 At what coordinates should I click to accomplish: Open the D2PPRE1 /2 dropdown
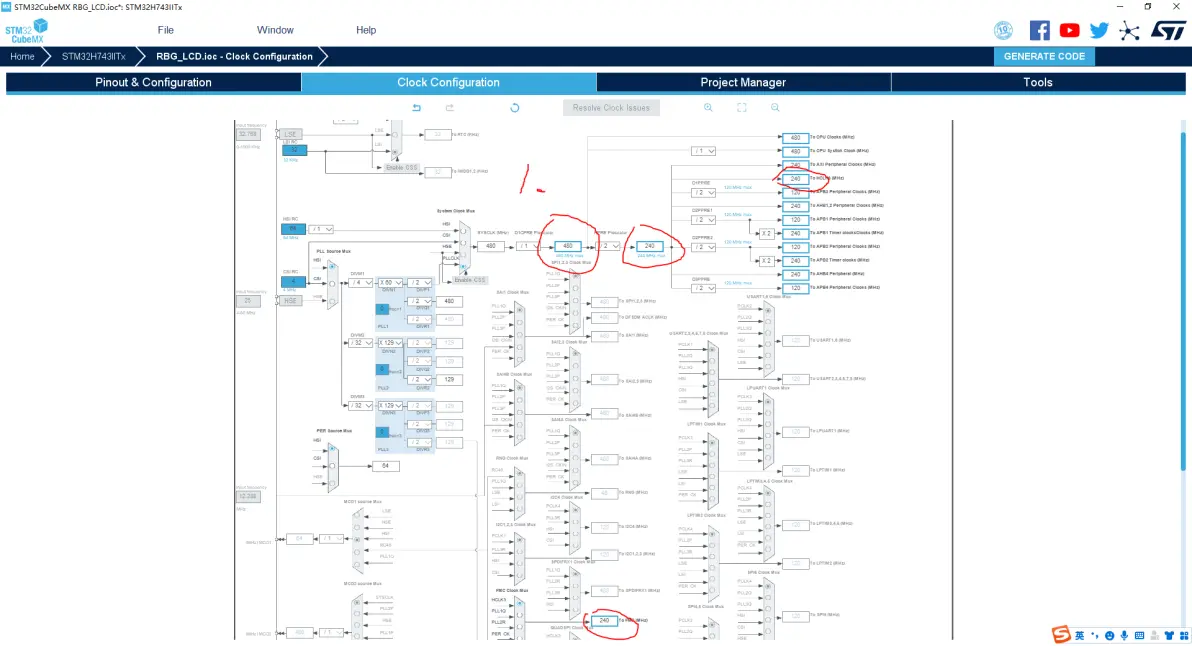pyautogui.click(x=703, y=220)
